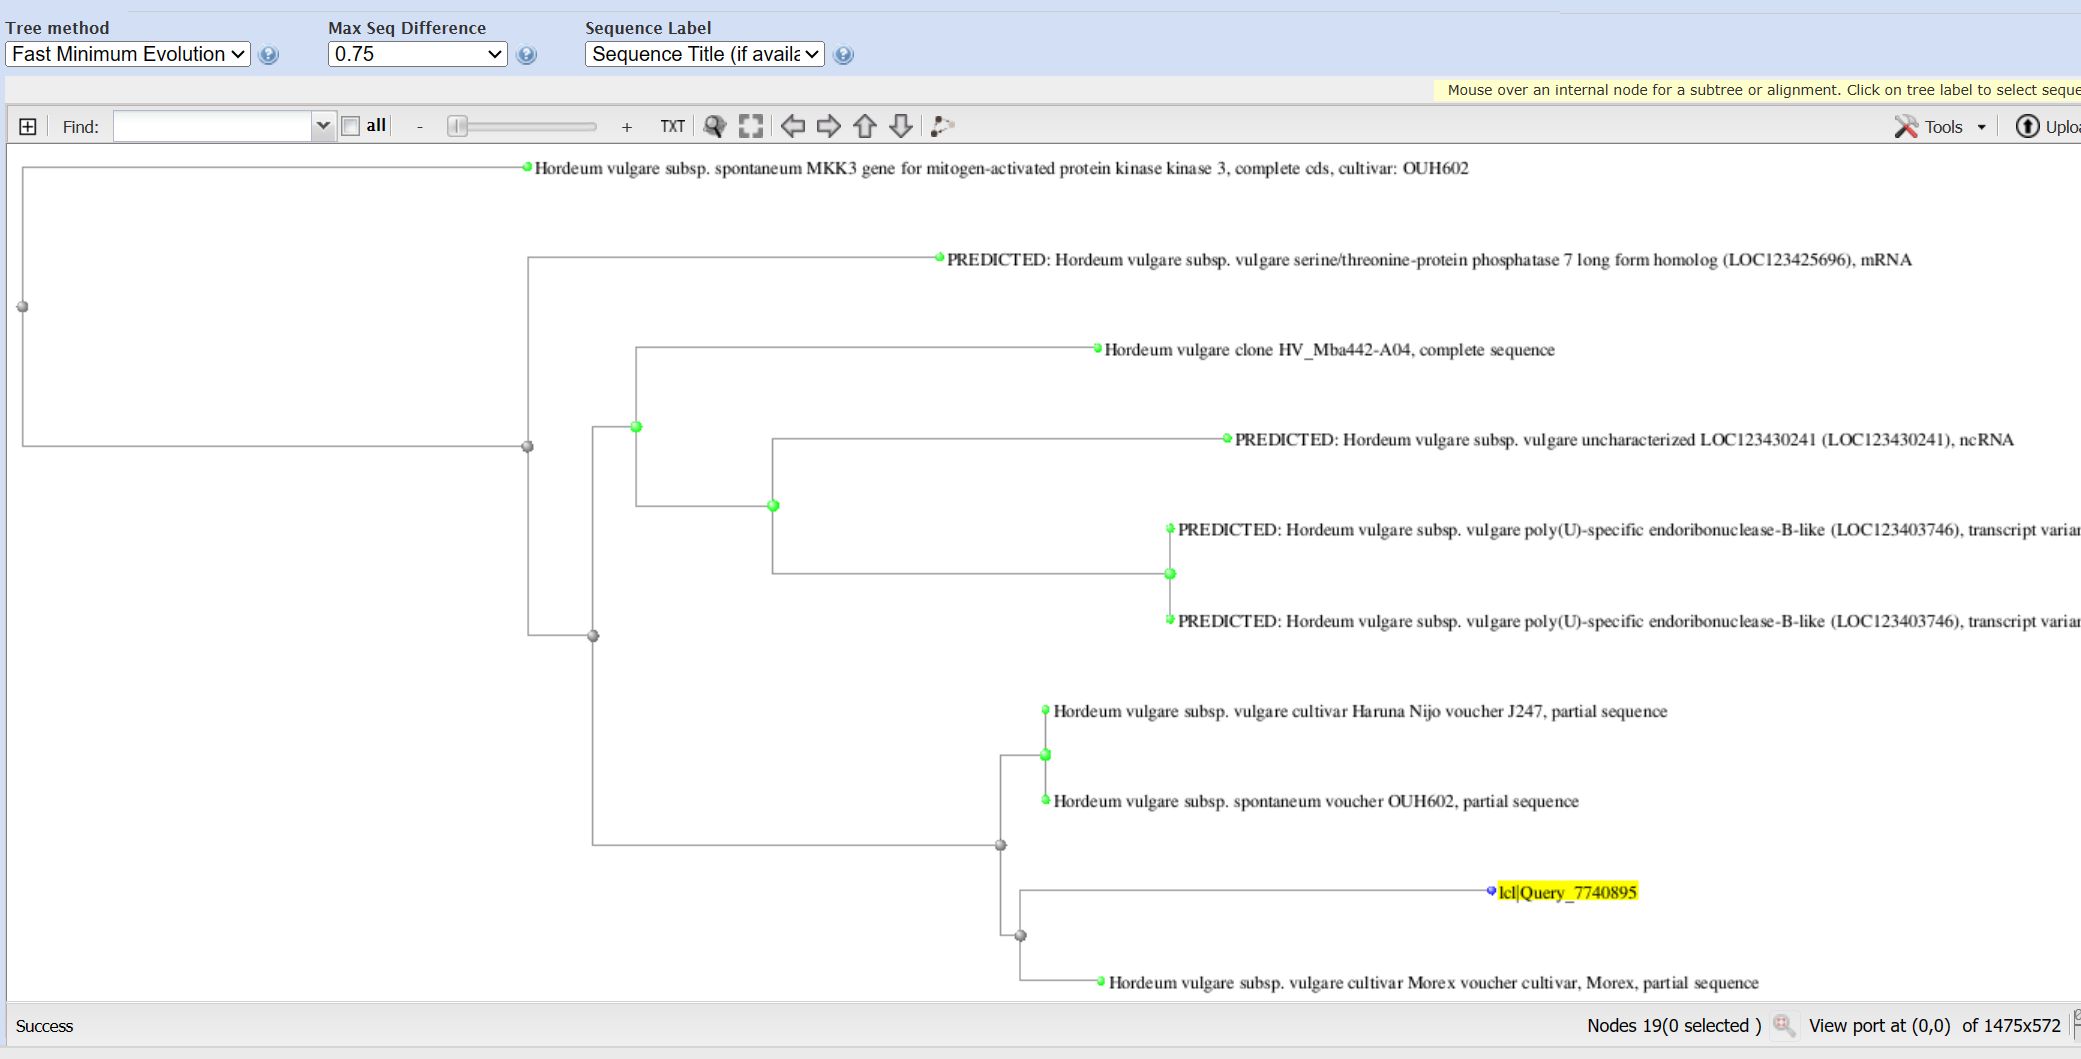This screenshot has width=2081, height=1059.
Task: Click the 'Nodes 19(0 selected)' status text
Action: click(x=1674, y=1025)
